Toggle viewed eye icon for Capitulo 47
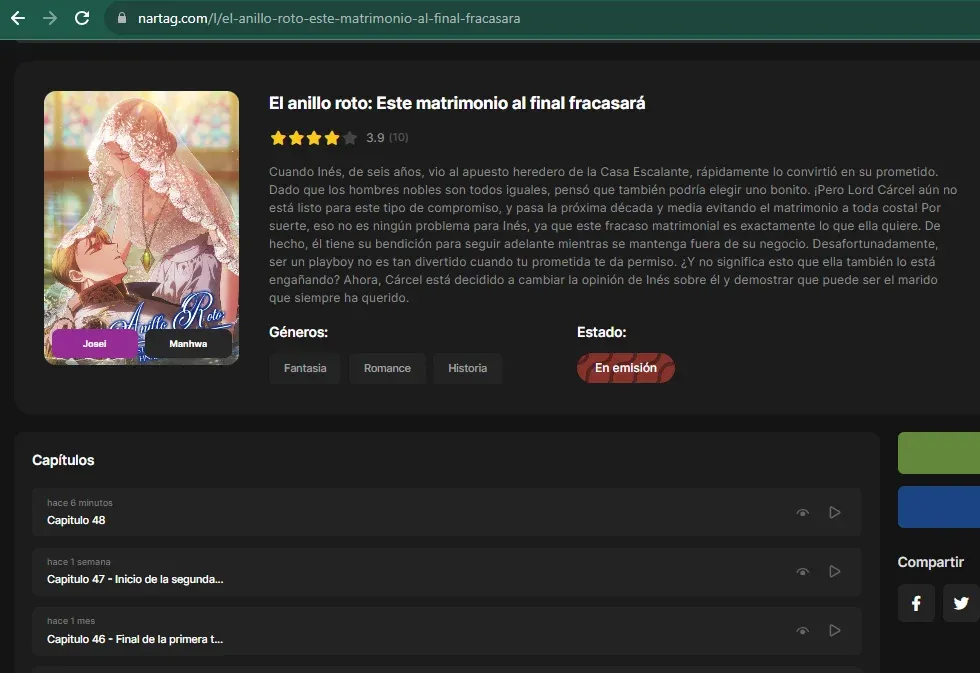This screenshot has height=673, width=980. coord(802,572)
